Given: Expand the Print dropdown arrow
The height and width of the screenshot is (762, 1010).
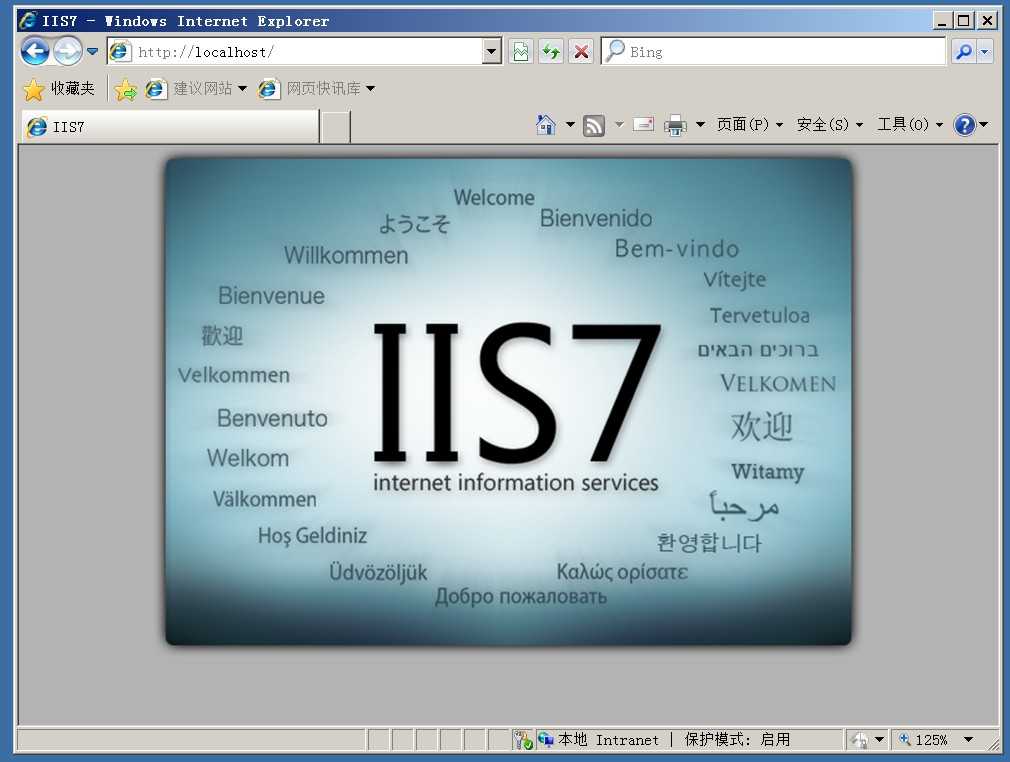Looking at the screenshot, I should coord(700,124).
